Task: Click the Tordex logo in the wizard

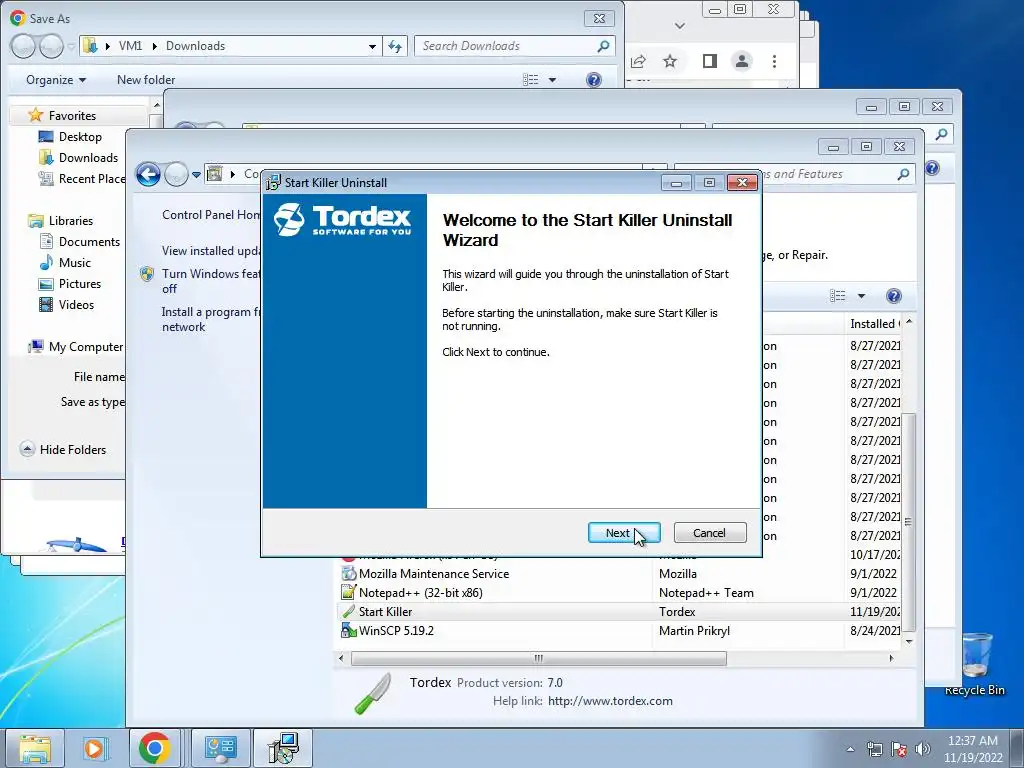Action: (343, 219)
